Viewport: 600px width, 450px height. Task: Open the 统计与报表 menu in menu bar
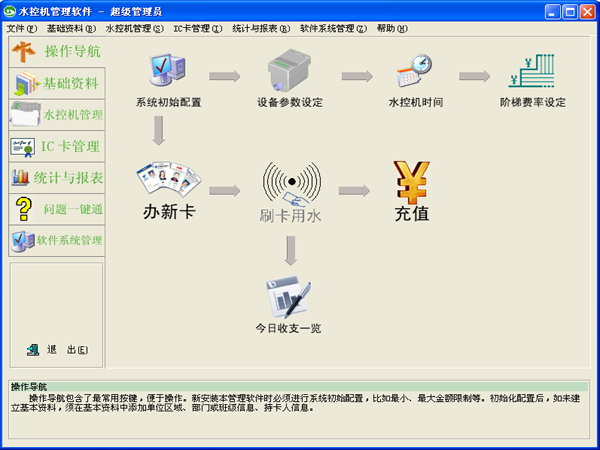pos(260,29)
